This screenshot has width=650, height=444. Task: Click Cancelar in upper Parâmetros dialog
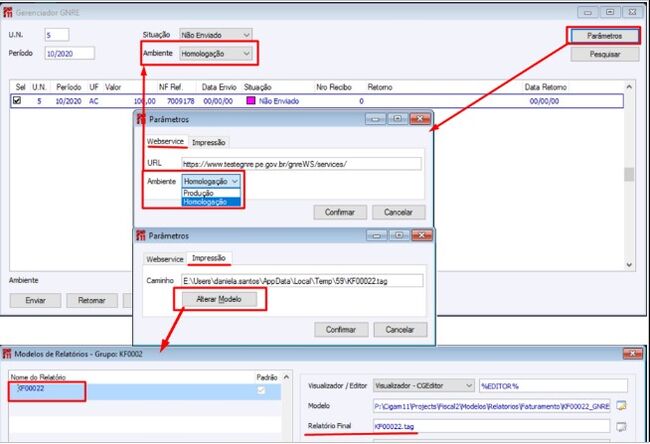(398, 212)
